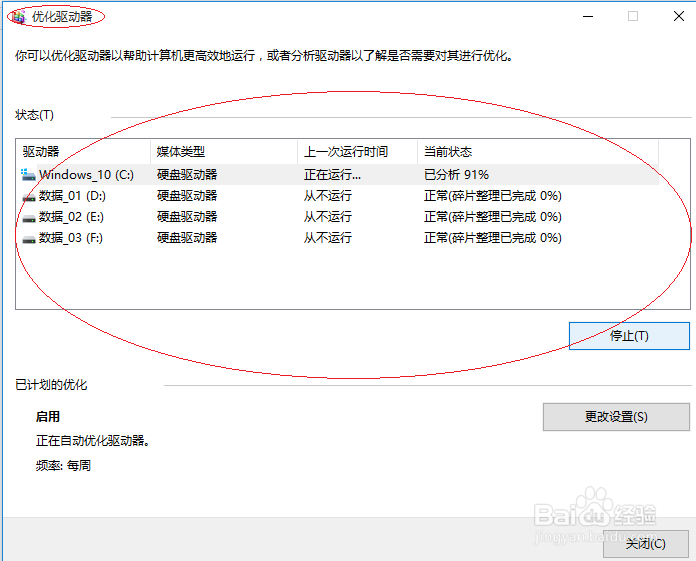Select row text 数据_03 (F:)
The width and height of the screenshot is (696, 561).
71,238
